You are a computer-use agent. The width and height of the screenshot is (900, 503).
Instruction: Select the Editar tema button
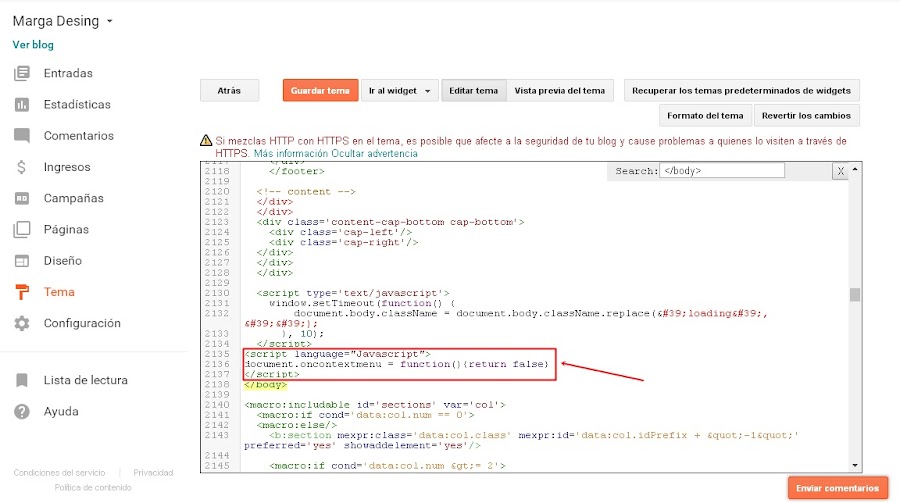(474, 91)
